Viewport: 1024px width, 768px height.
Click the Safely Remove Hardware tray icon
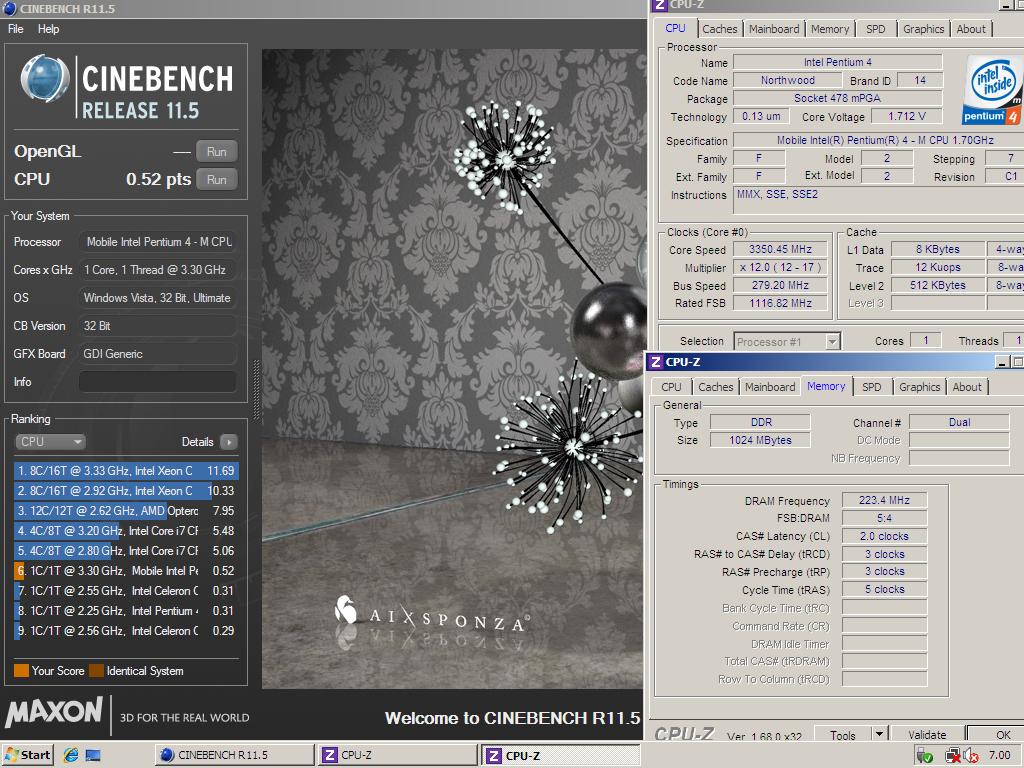coord(924,756)
